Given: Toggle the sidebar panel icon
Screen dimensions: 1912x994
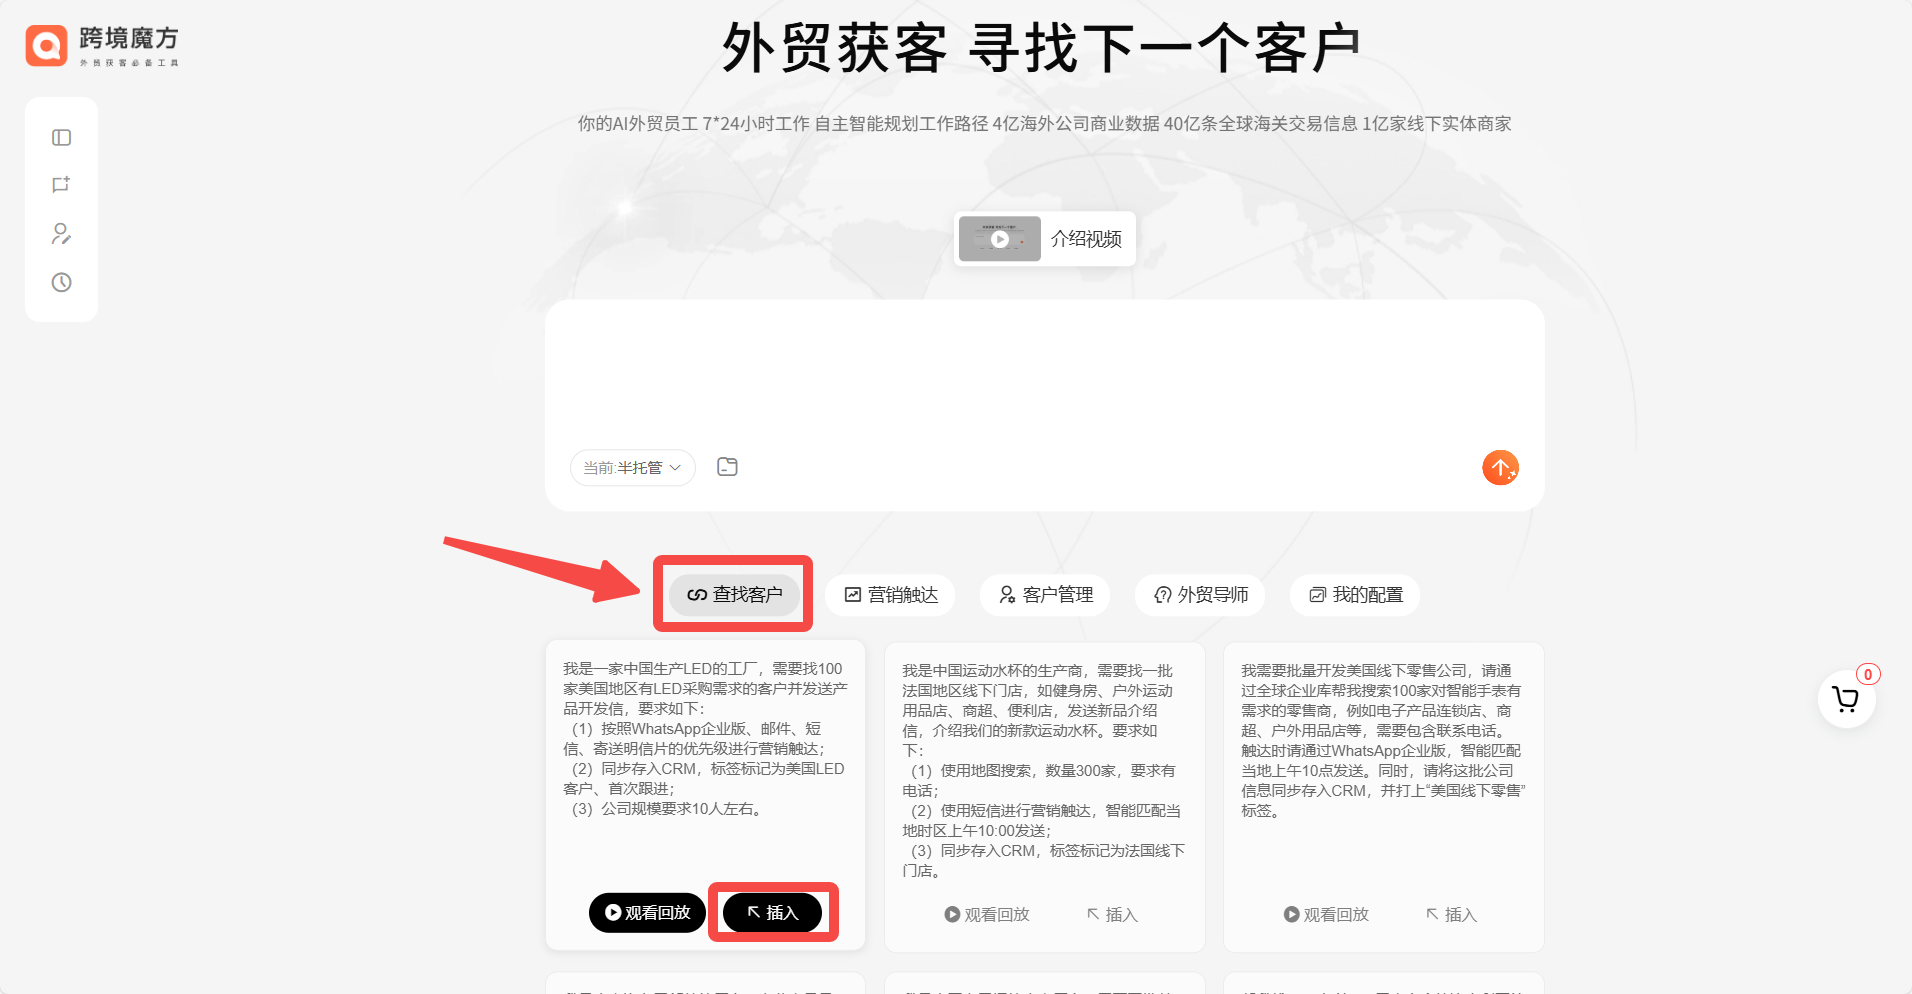Looking at the screenshot, I should 61,138.
